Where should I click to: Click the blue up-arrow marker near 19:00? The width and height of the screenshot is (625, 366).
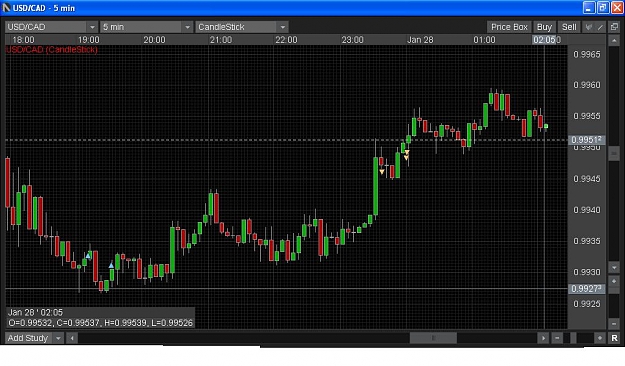point(88,256)
